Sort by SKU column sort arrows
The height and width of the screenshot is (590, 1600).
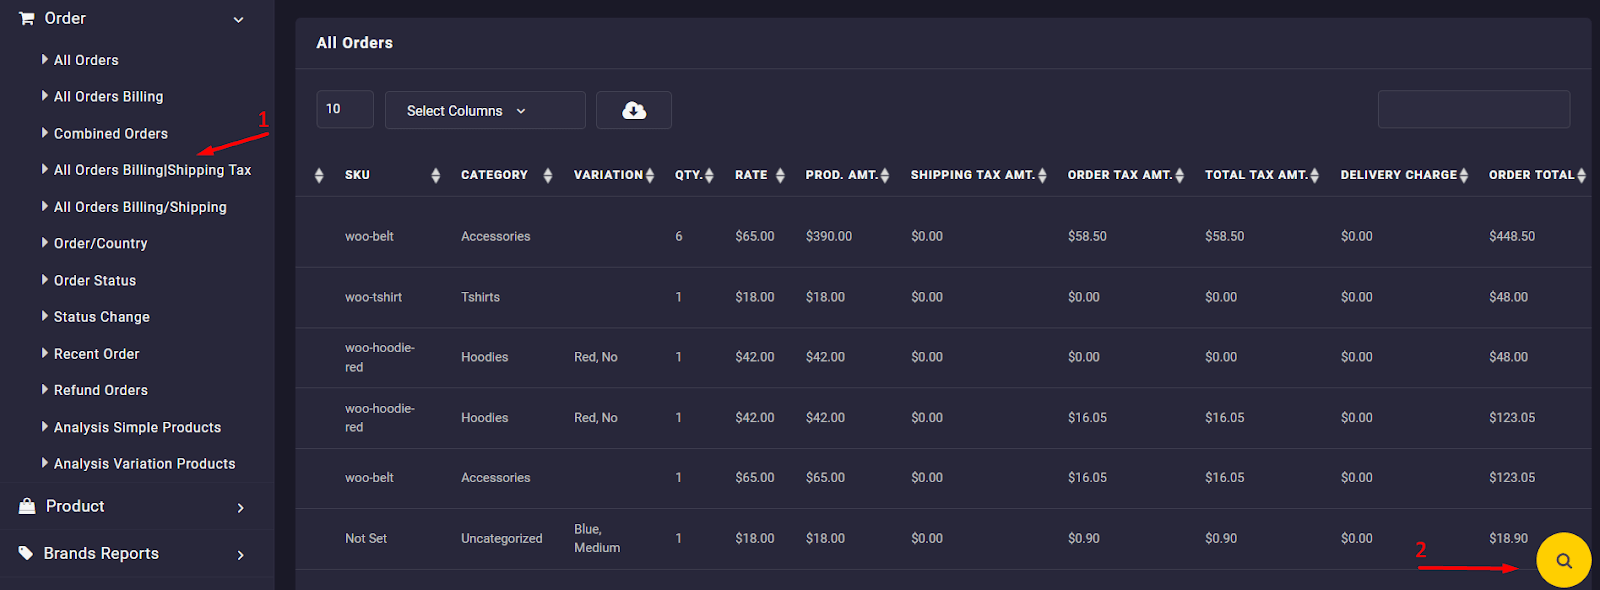[x=435, y=175]
